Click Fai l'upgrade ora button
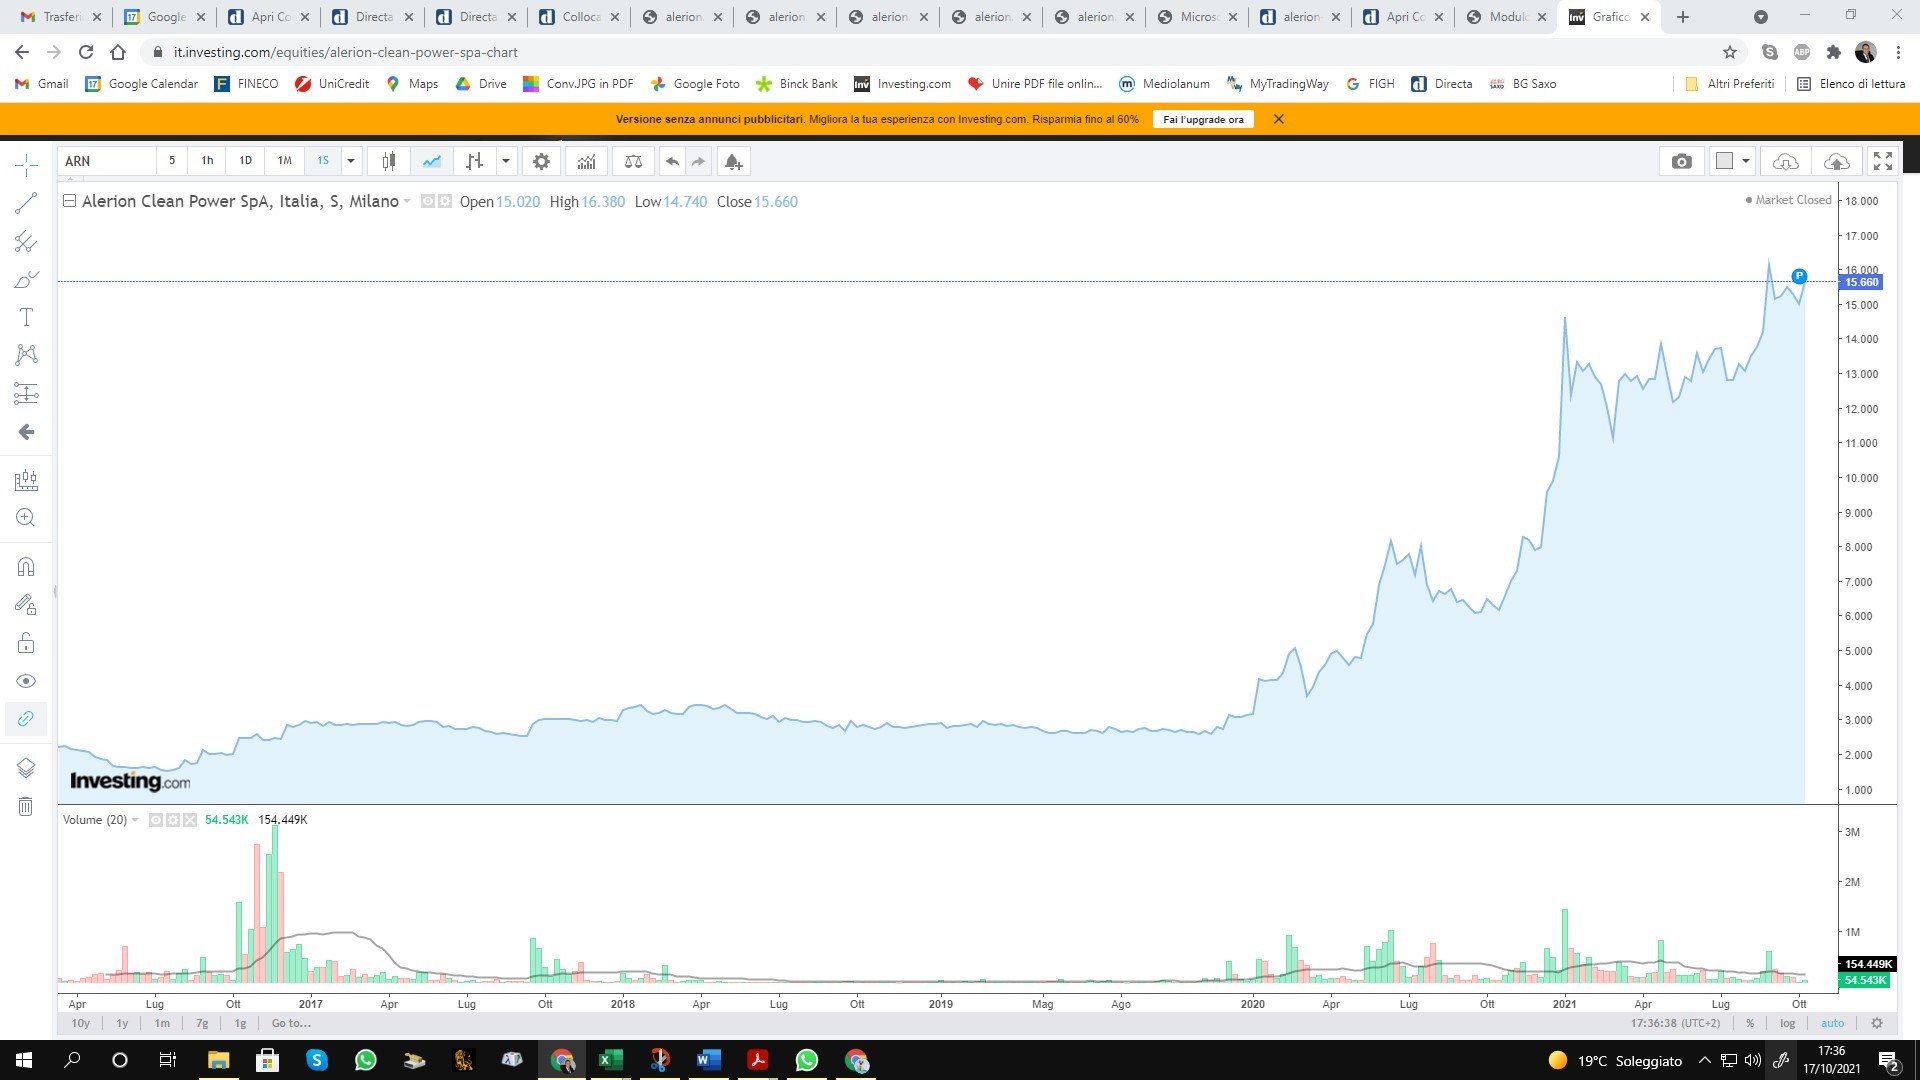 [x=1203, y=119]
